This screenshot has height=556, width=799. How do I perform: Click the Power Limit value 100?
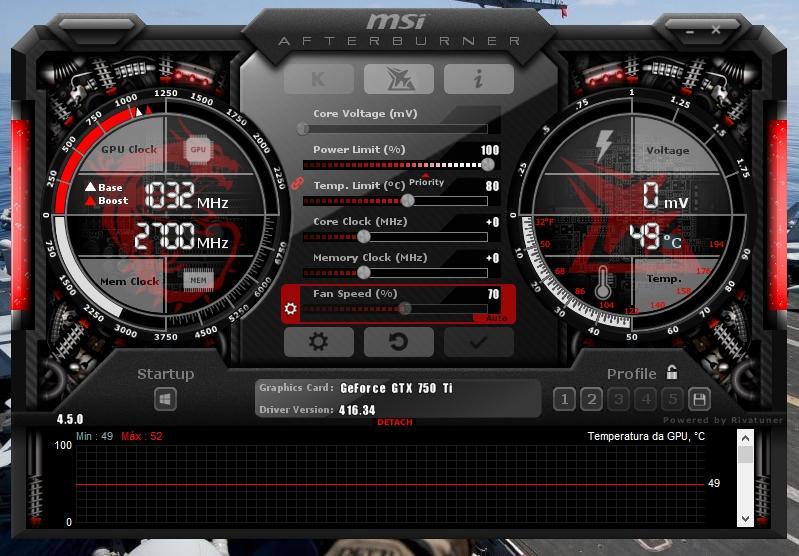pos(490,150)
